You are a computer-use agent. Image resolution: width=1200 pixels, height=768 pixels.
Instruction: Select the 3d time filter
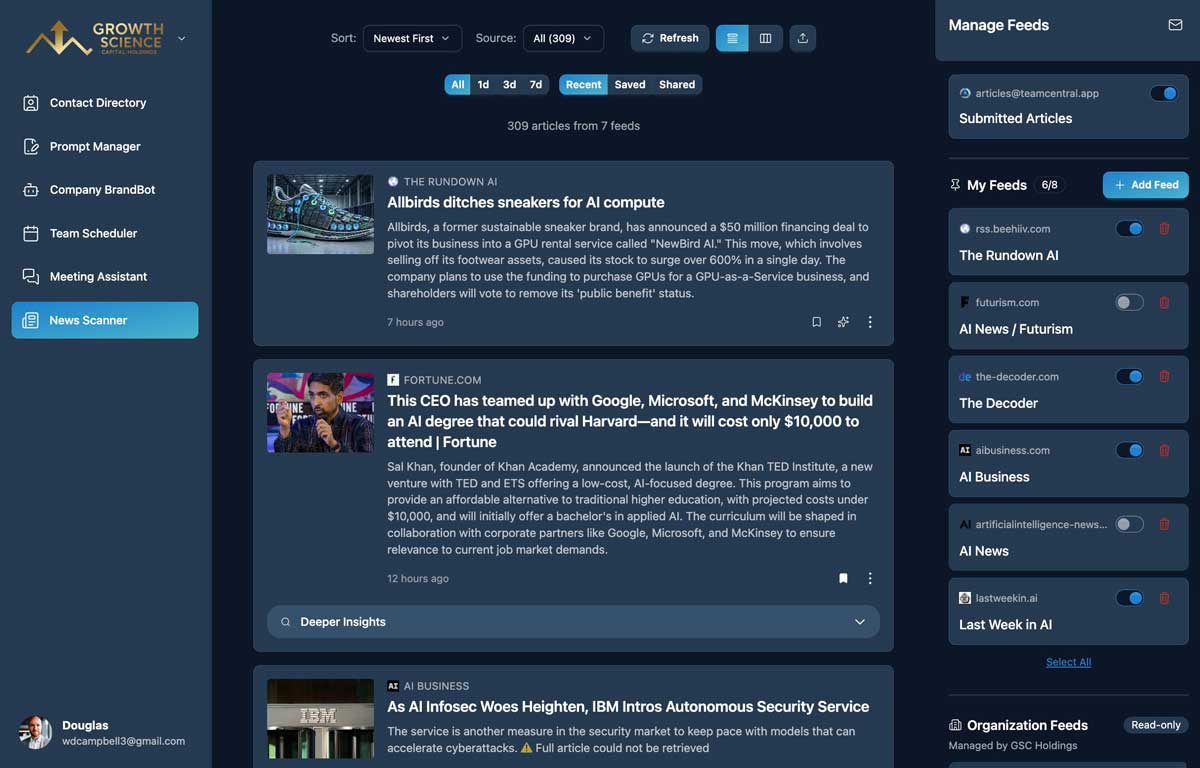[509, 85]
